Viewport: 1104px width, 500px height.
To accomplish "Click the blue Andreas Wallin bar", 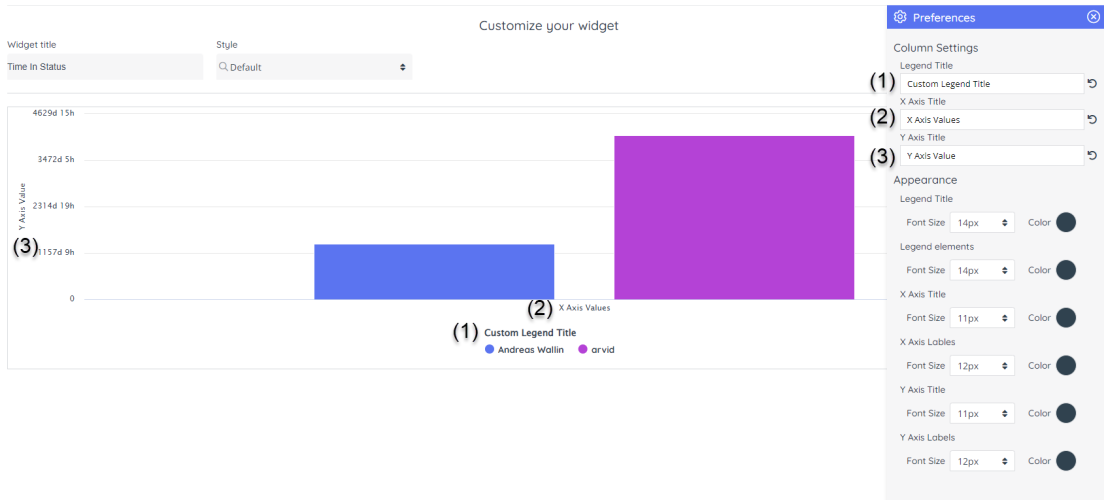I will coord(434,271).
